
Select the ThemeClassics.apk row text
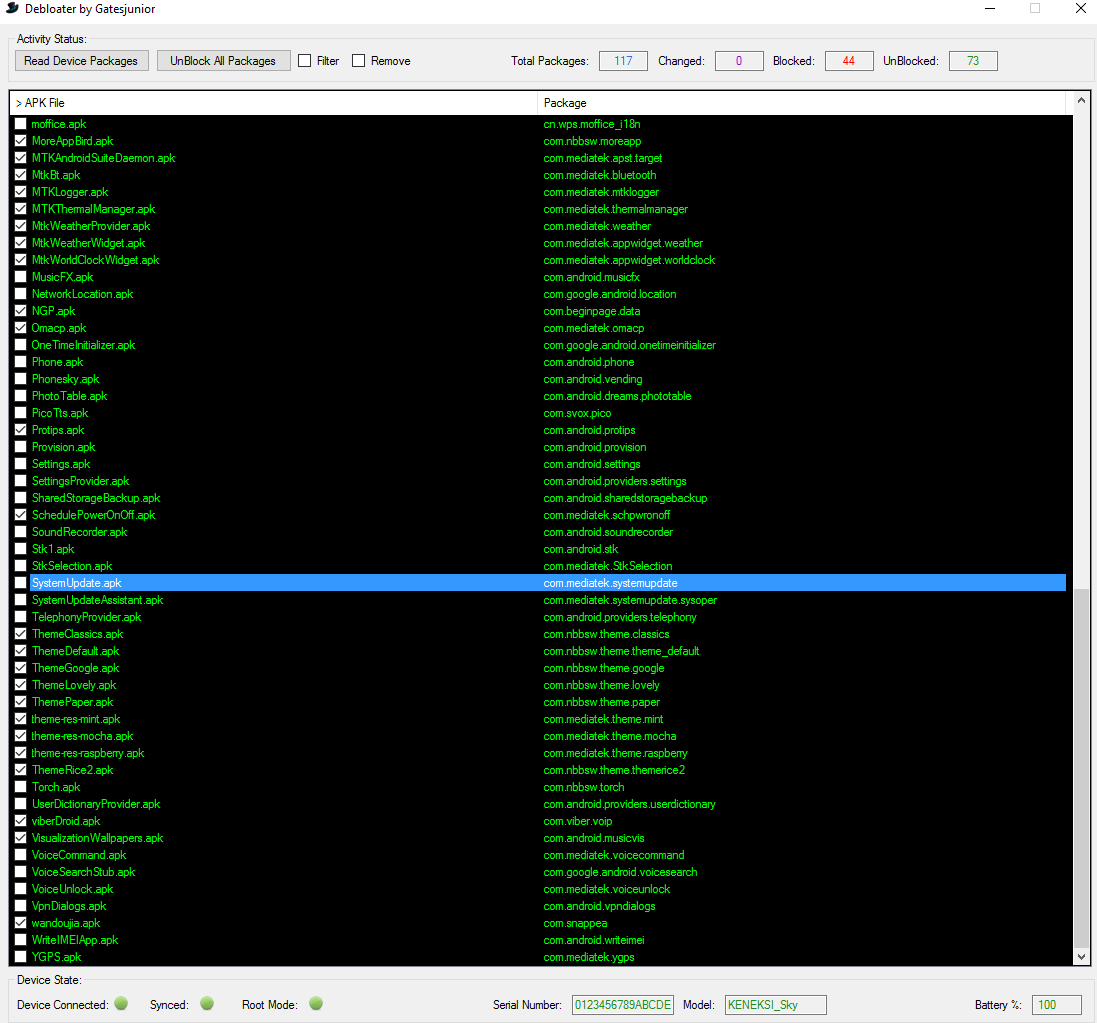(78, 634)
